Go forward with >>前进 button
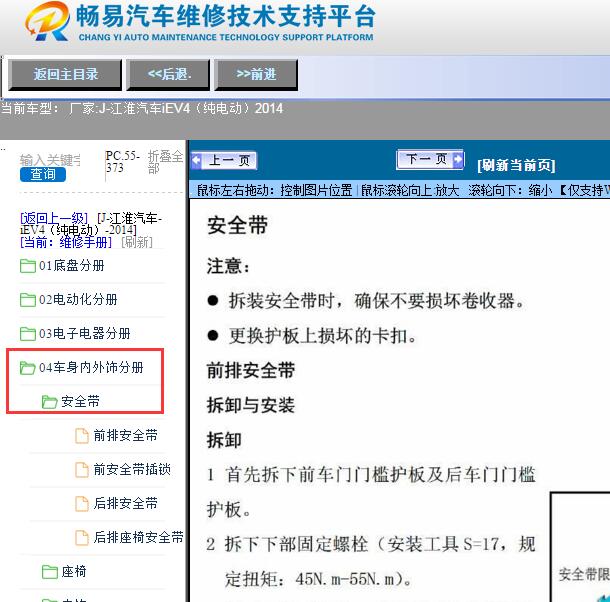Image resolution: width=610 pixels, height=602 pixels. click(256, 74)
